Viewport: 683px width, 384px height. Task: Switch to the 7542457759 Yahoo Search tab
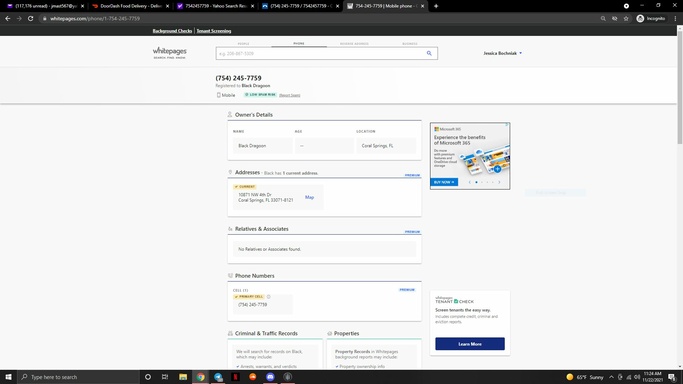[216, 6]
